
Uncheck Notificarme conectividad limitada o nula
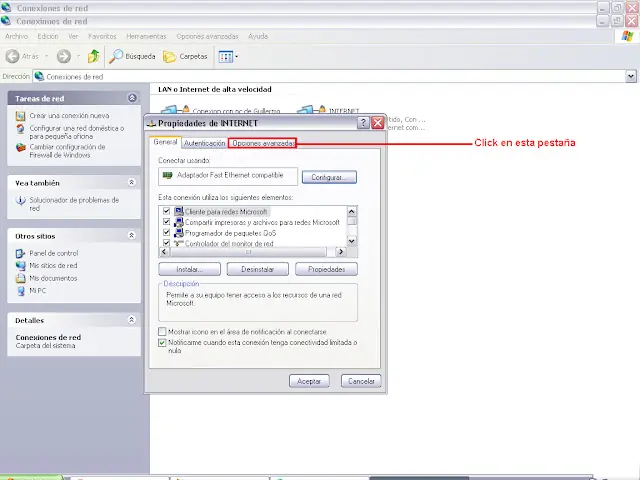(x=162, y=342)
